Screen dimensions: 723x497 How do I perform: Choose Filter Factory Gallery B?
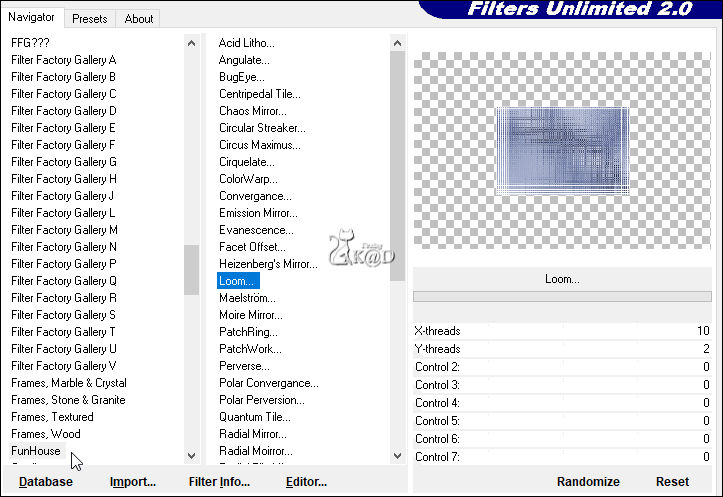[x=64, y=77]
